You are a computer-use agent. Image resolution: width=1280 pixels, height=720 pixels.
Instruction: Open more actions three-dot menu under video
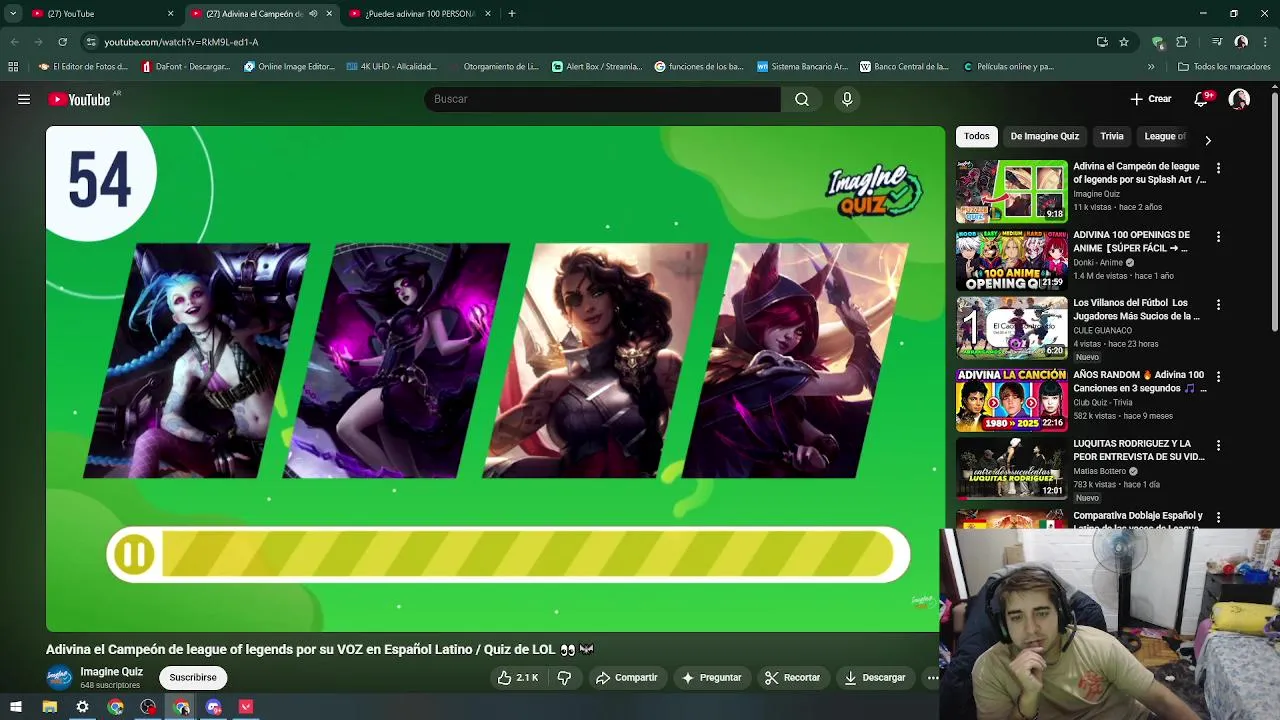coord(932,677)
